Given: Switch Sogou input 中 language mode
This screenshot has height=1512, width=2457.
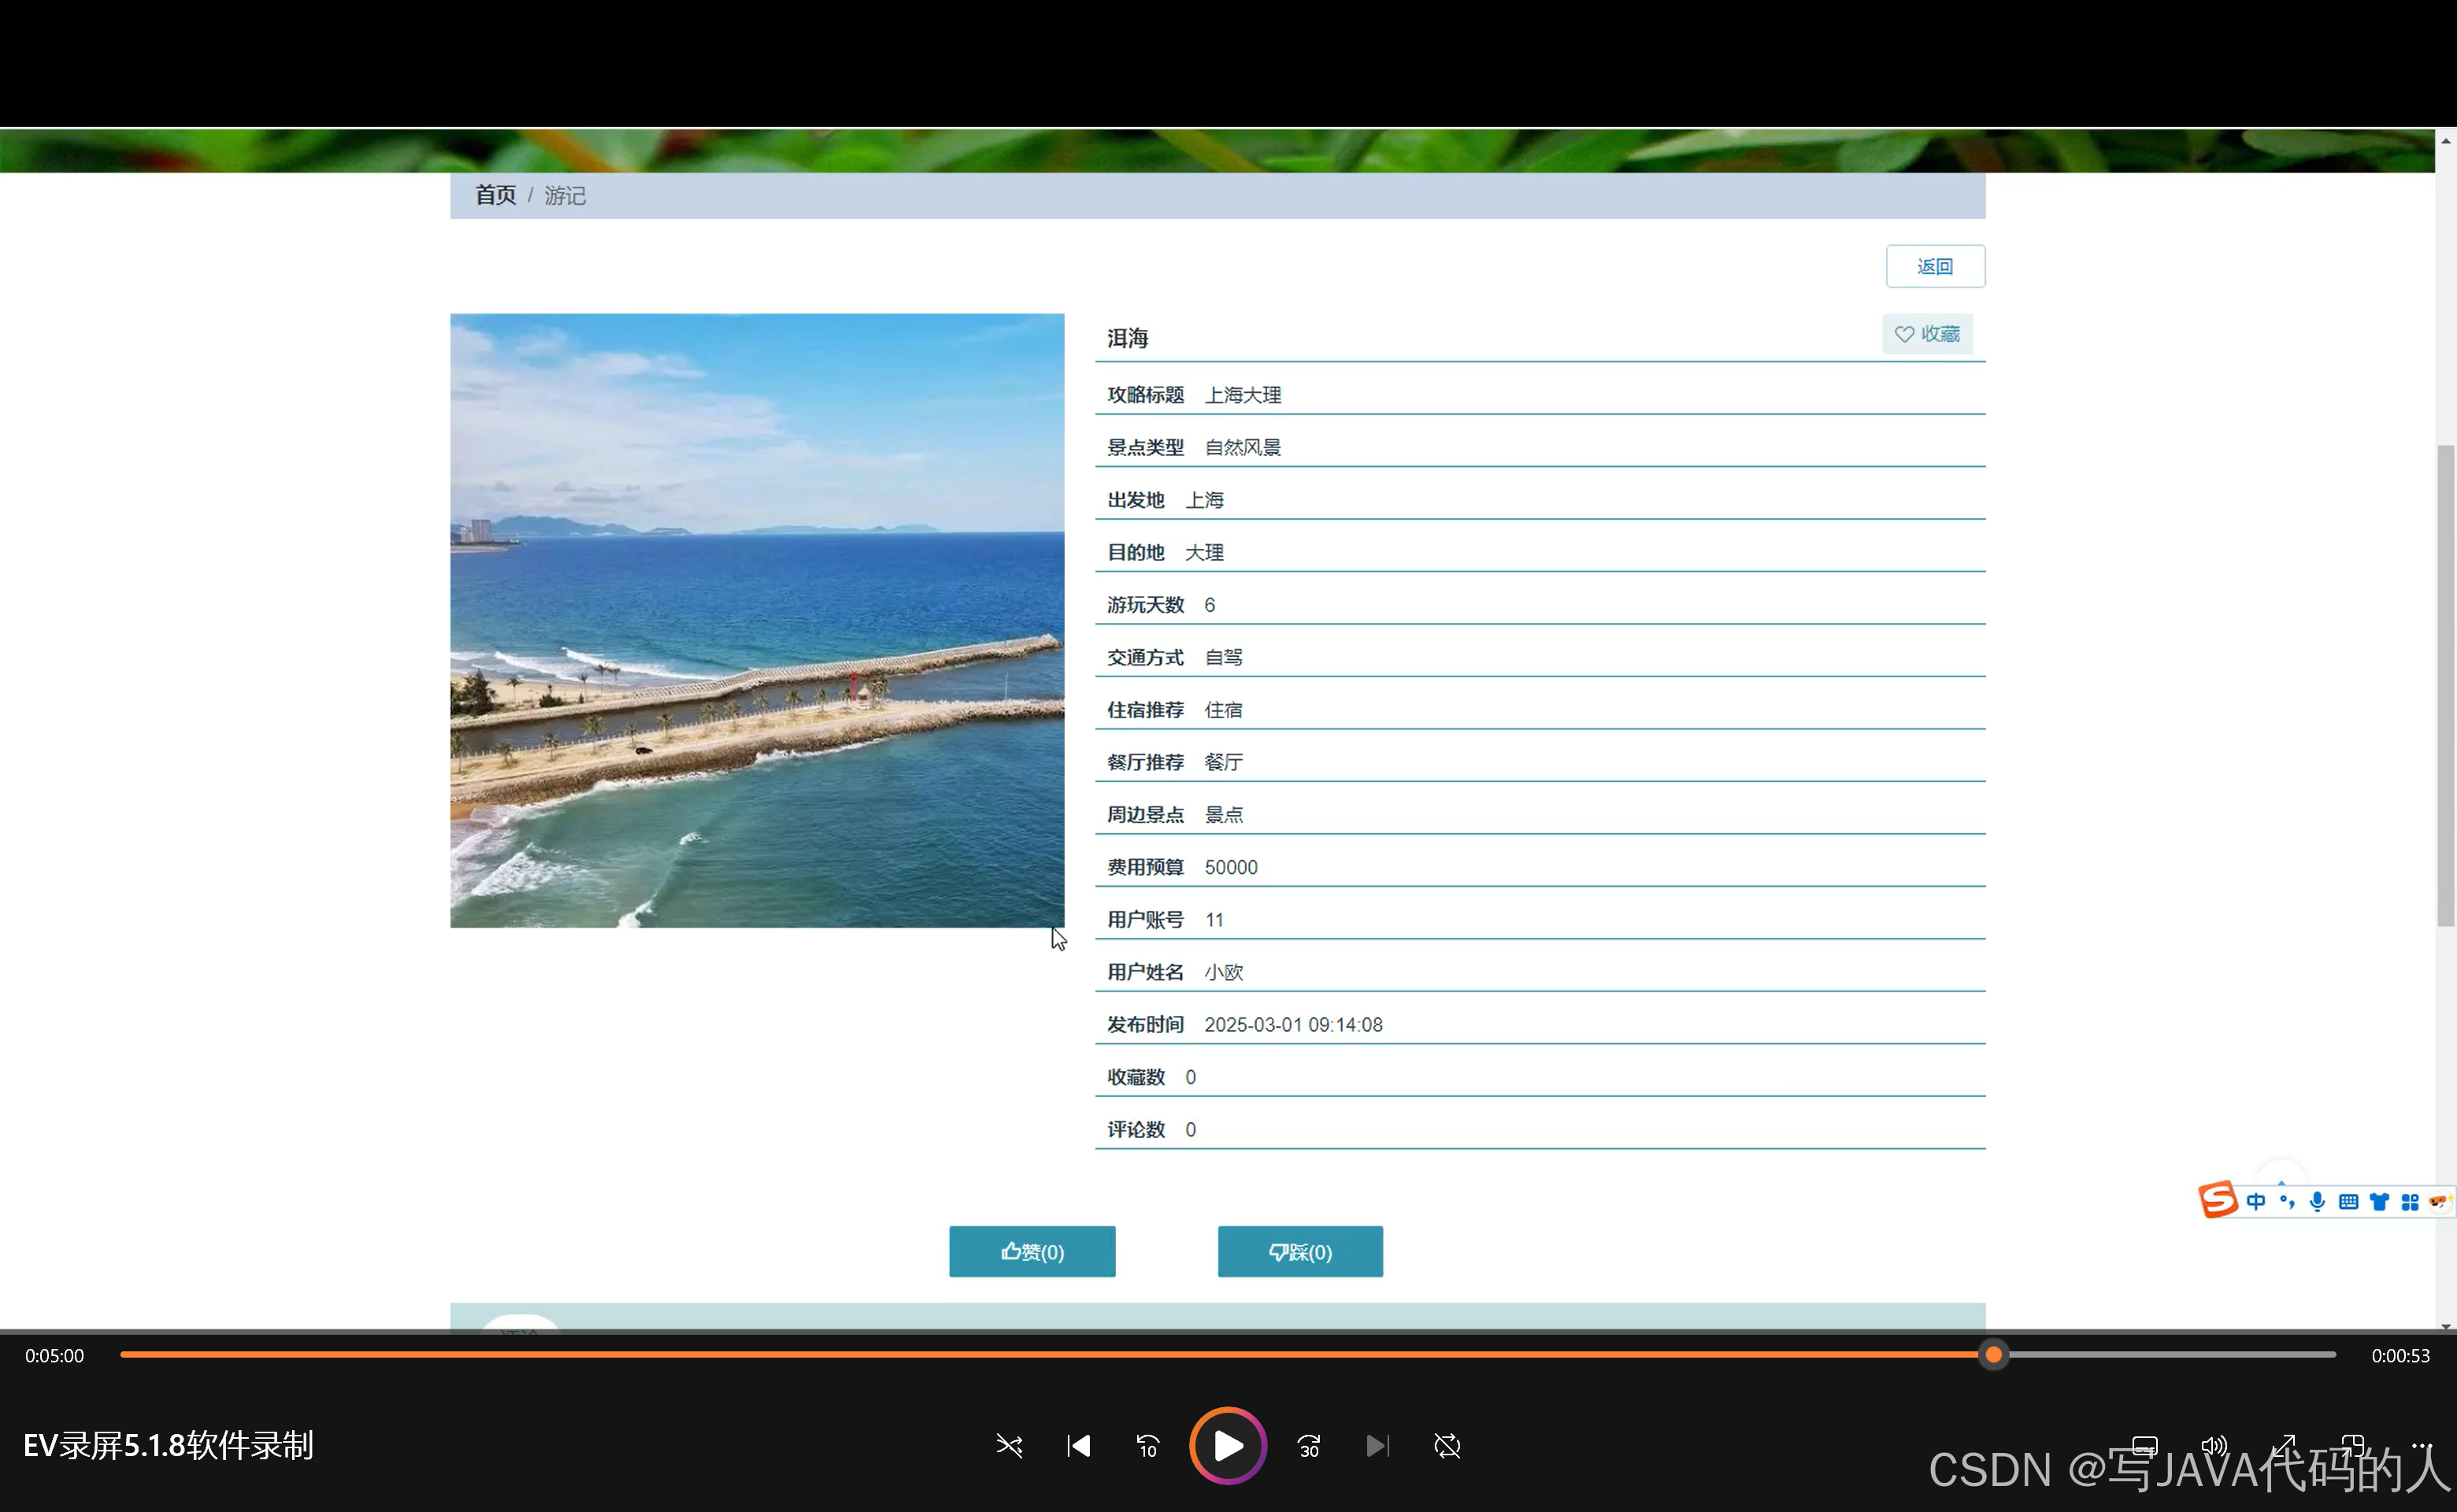Looking at the screenshot, I should pyautogui.click(x=2256, y=1201).
